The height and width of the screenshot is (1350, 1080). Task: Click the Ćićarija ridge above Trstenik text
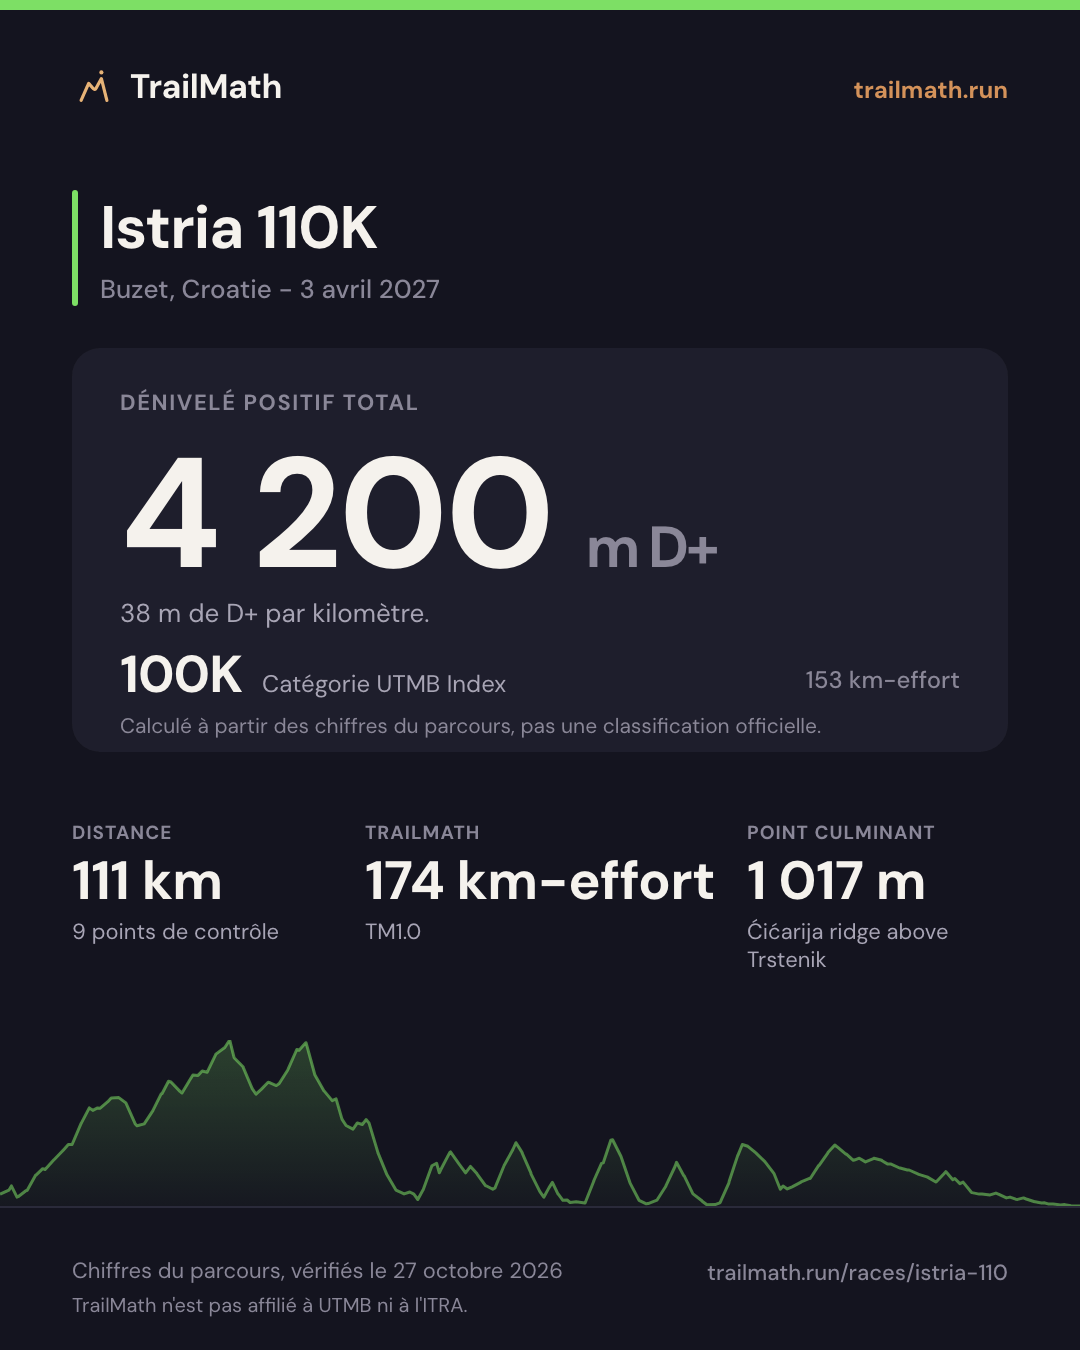pyautogui.click(x=847, y=945)
